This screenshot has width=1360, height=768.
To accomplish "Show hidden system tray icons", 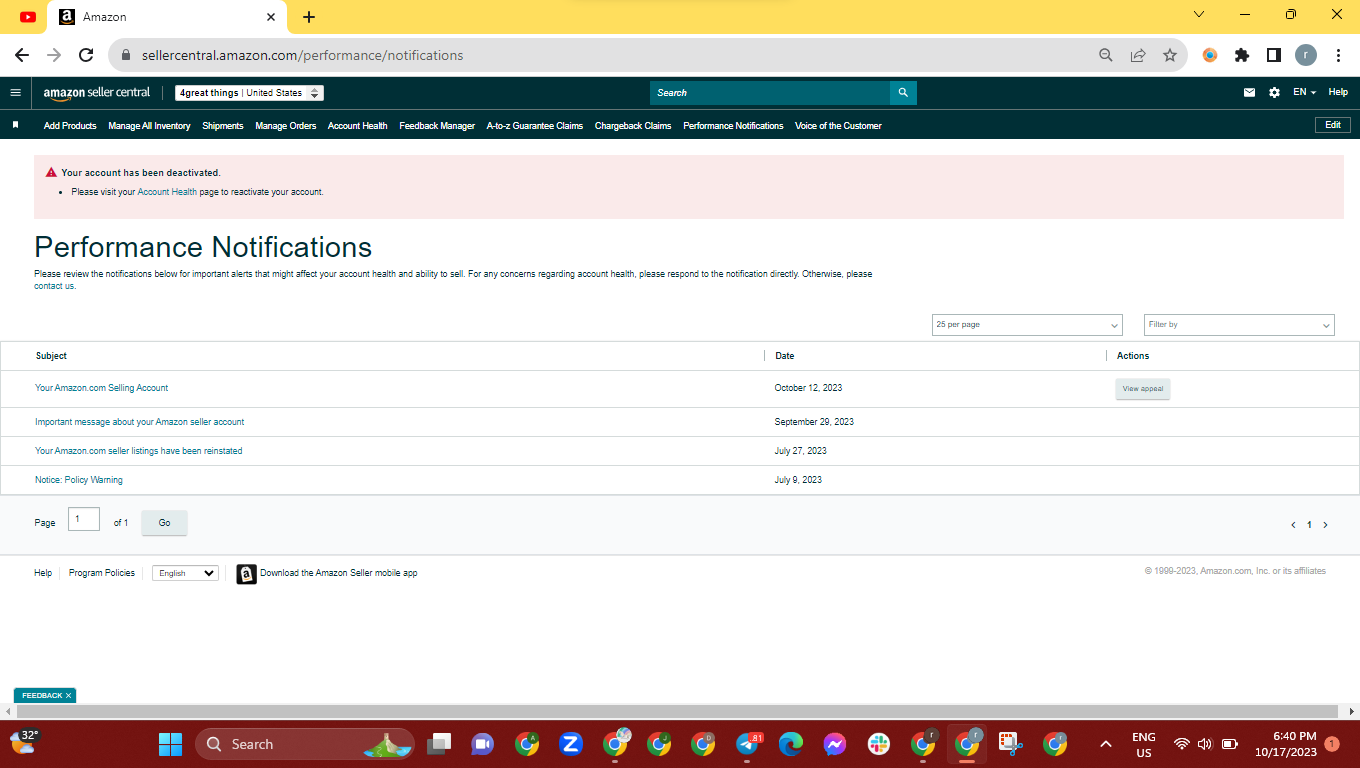I will click(x=1106, y=744).
